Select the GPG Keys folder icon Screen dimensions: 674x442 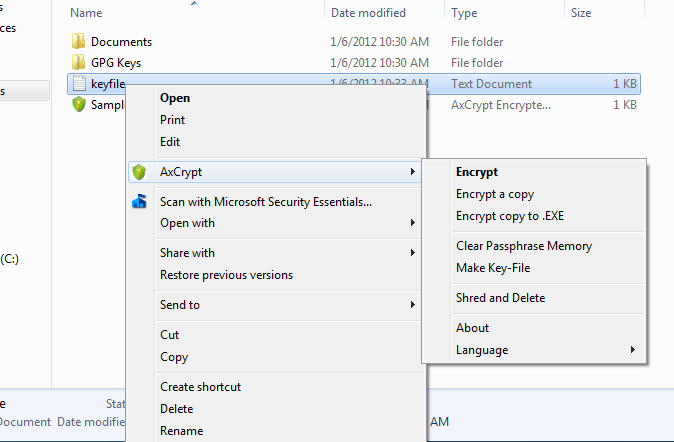[x=78, y=62]
